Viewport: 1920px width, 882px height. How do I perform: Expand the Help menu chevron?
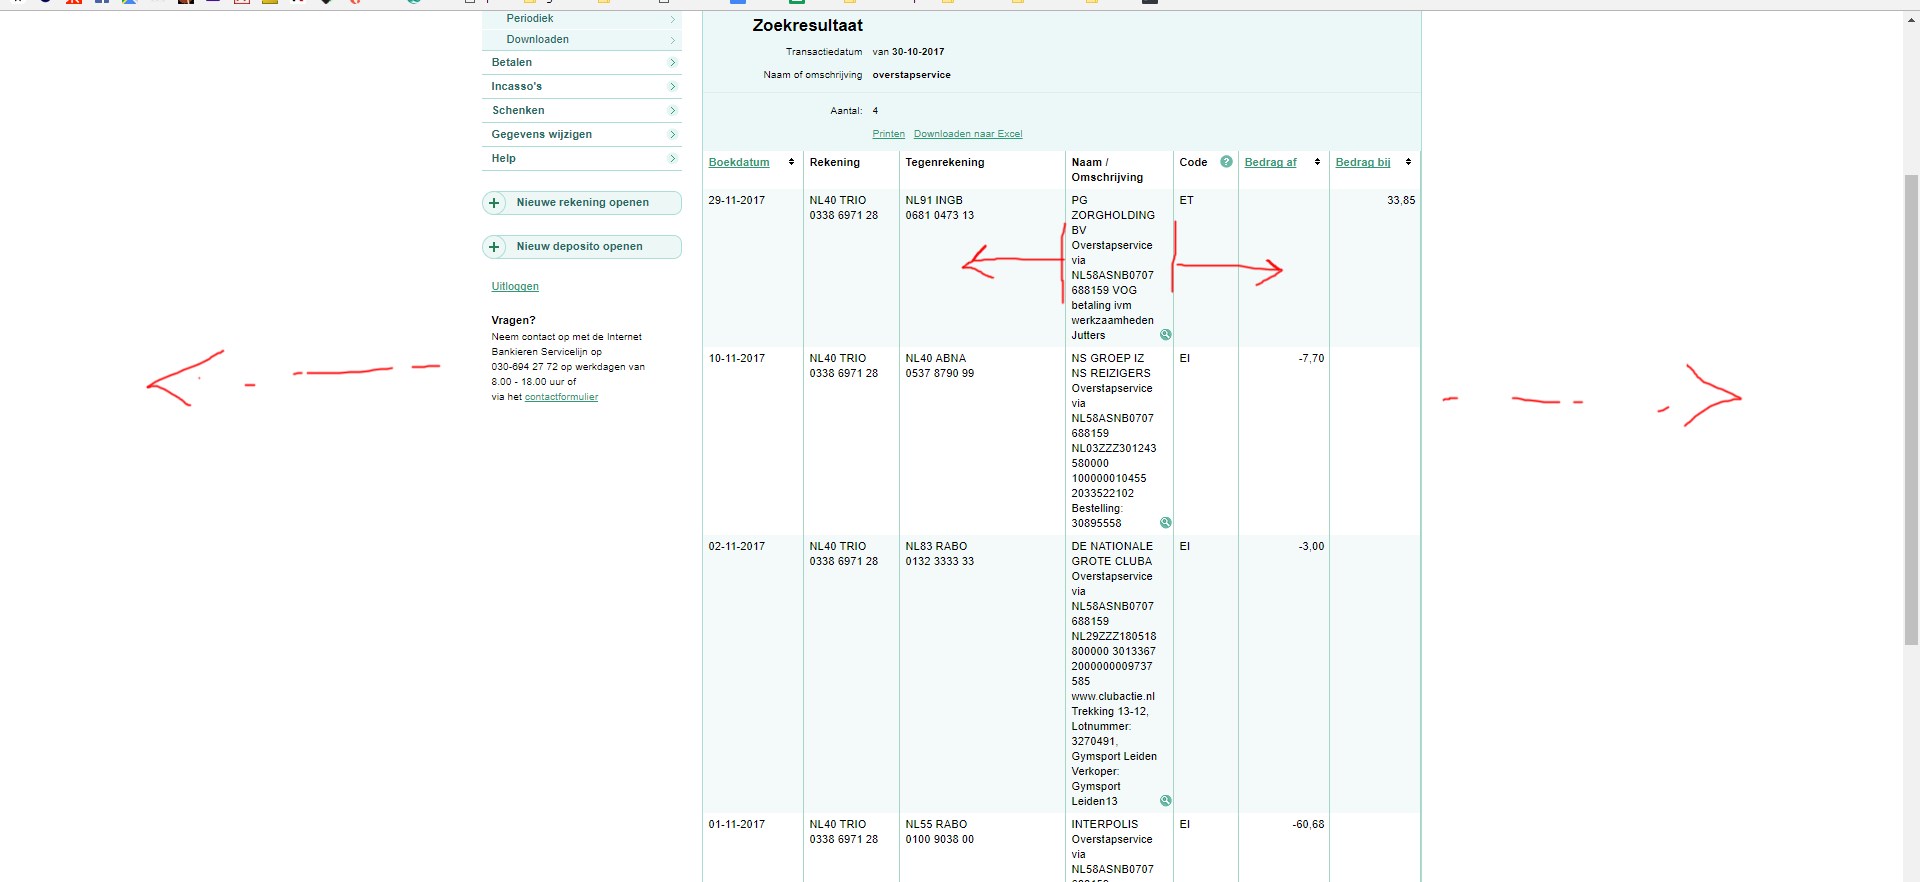[x=672, y=159]
